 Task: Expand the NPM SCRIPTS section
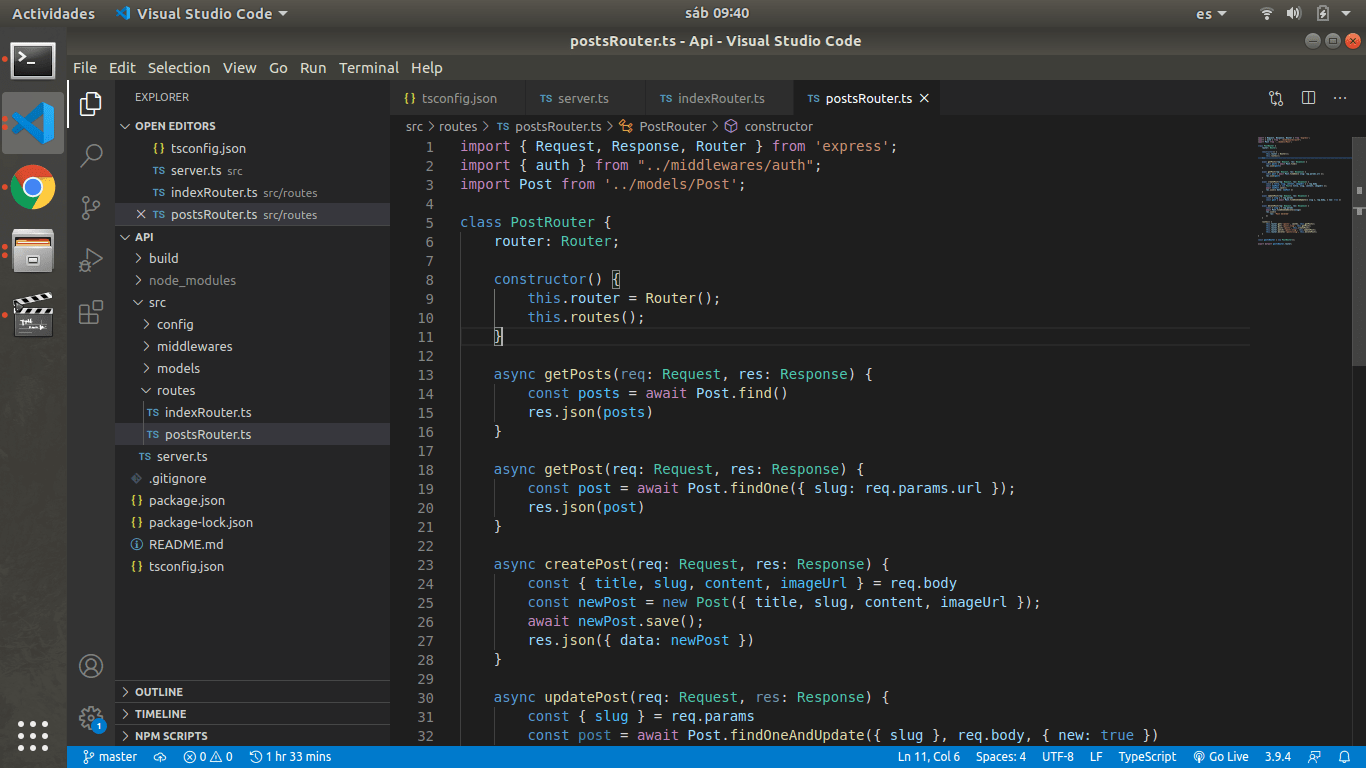(171, 736)
